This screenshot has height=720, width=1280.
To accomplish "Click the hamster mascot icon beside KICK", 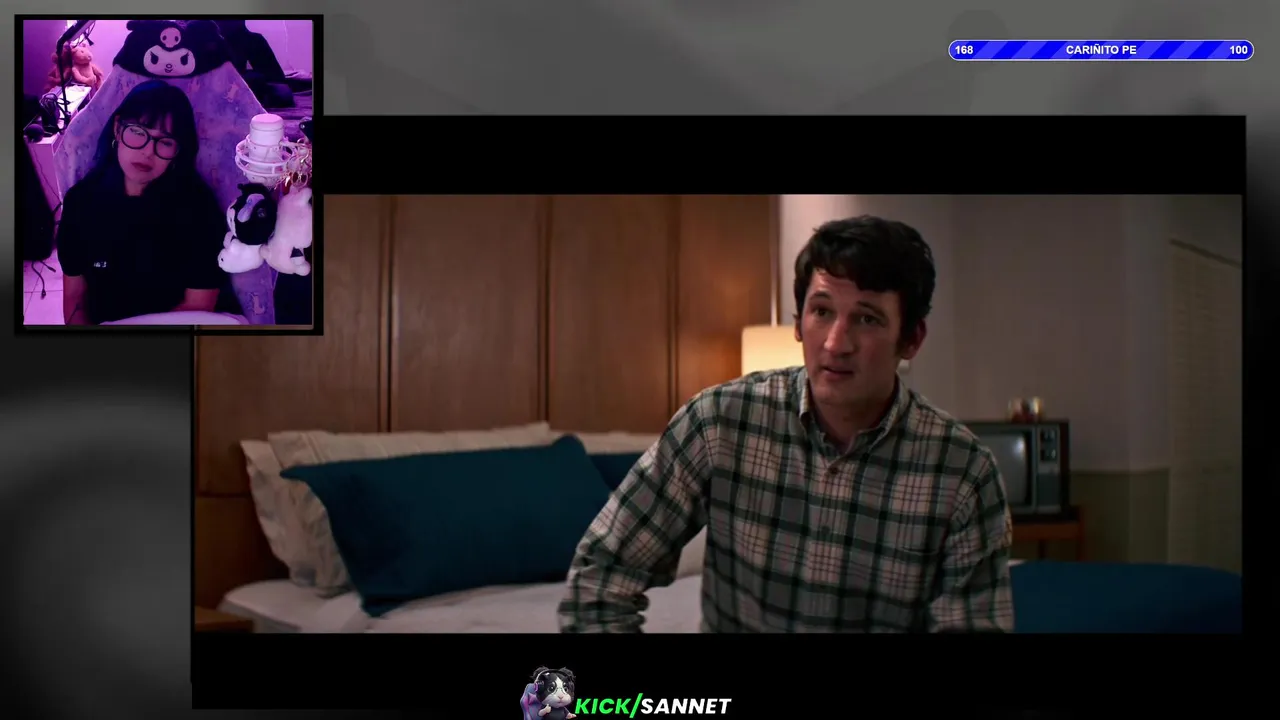I will coord(548,693).
